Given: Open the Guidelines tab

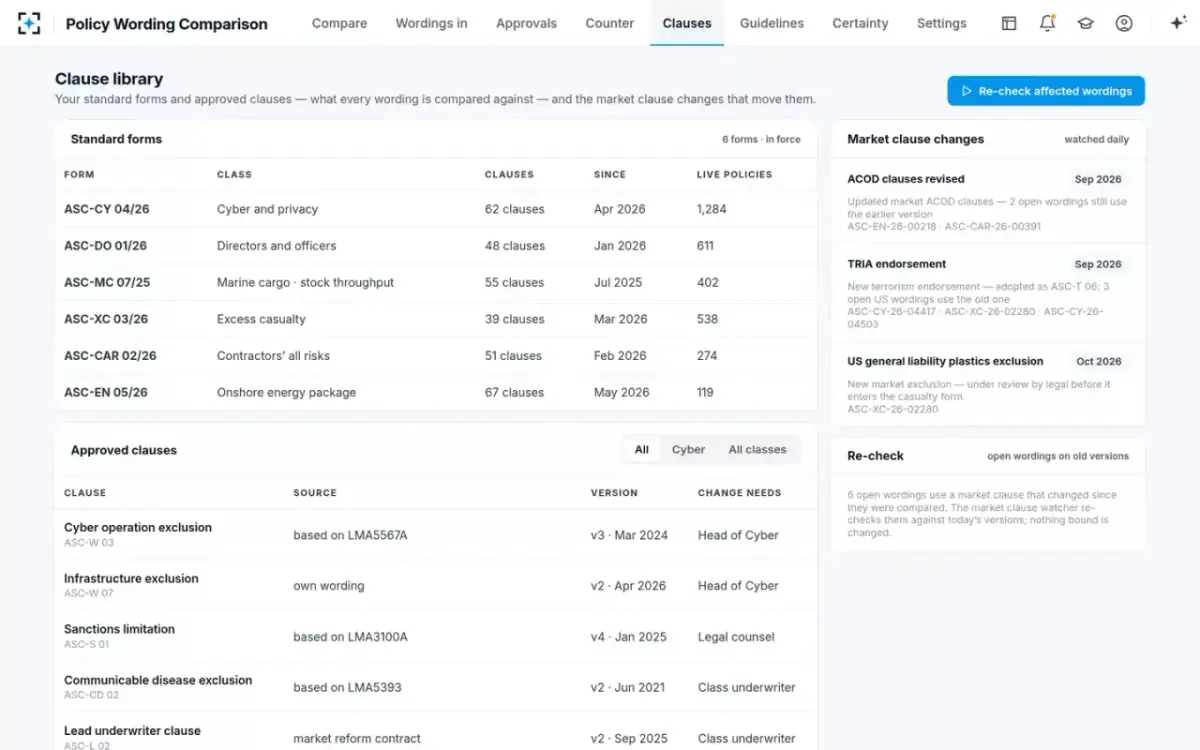Looking at the screenshot, I should tap(772, 23).
